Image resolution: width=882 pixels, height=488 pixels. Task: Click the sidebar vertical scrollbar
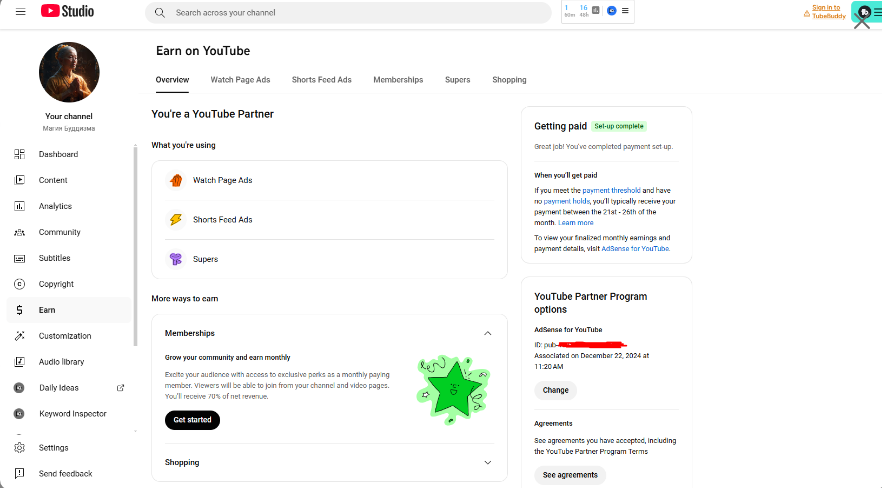[x=136, y=245]
